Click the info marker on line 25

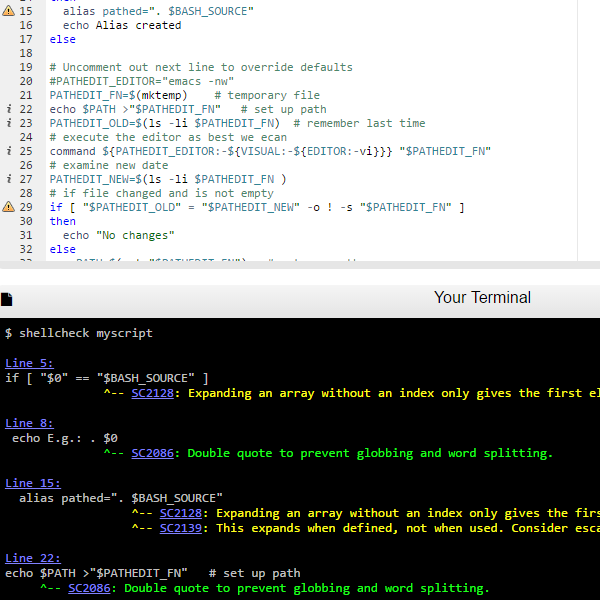(9, 151)
